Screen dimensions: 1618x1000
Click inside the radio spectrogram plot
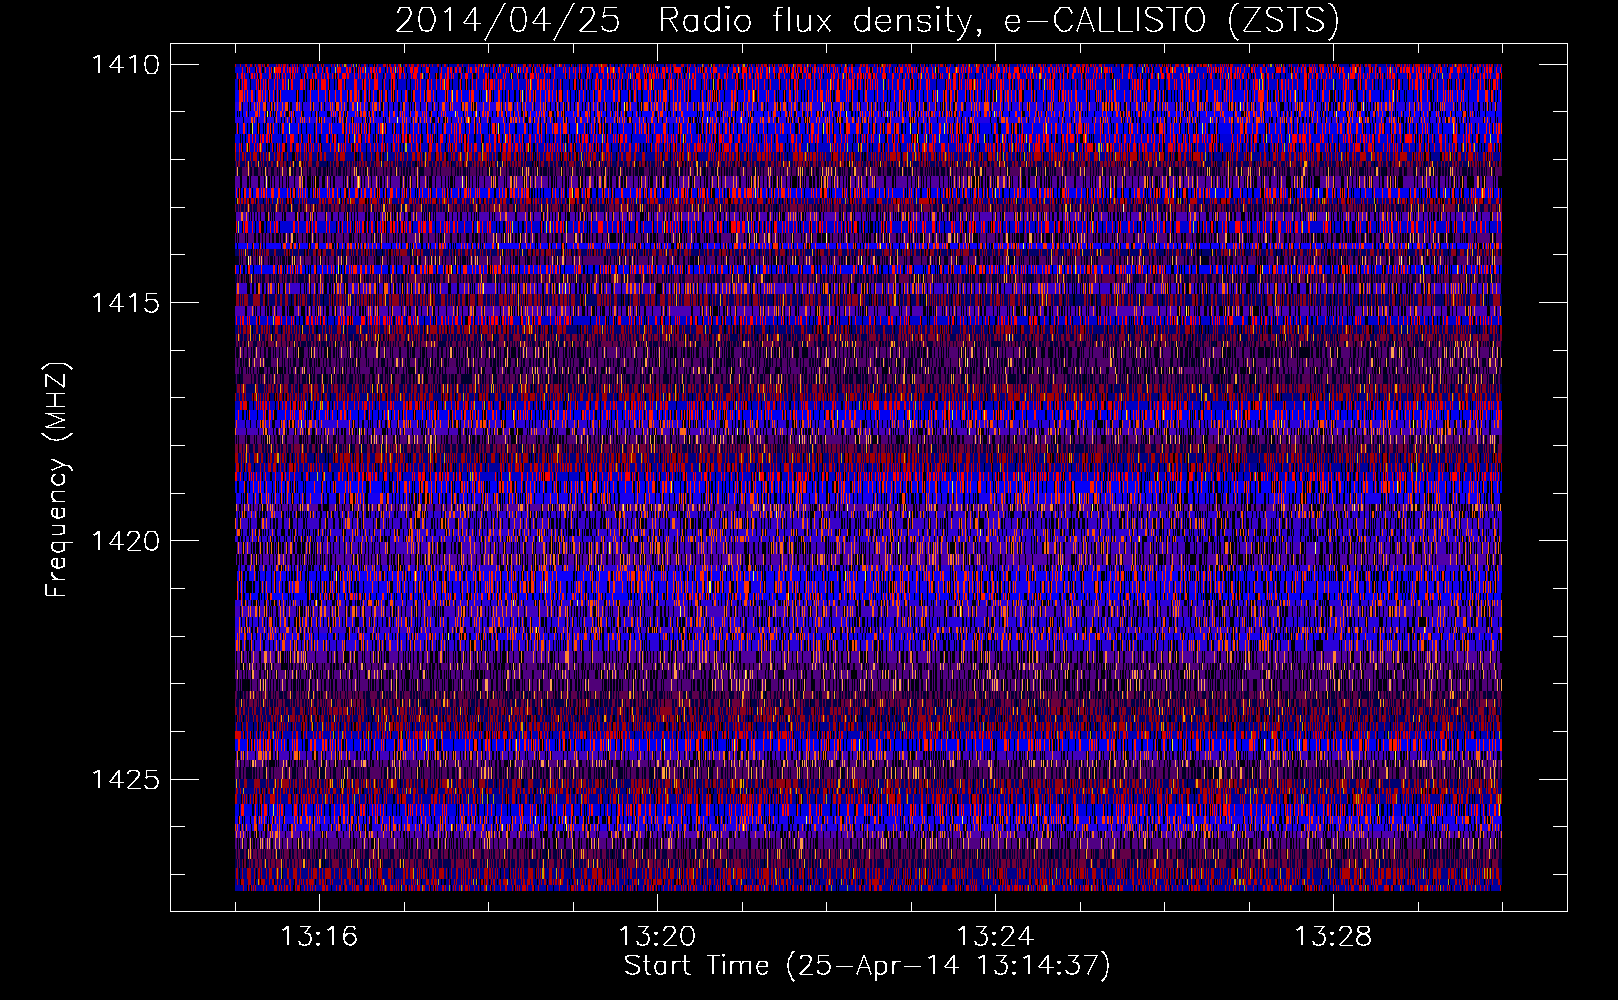868,477
